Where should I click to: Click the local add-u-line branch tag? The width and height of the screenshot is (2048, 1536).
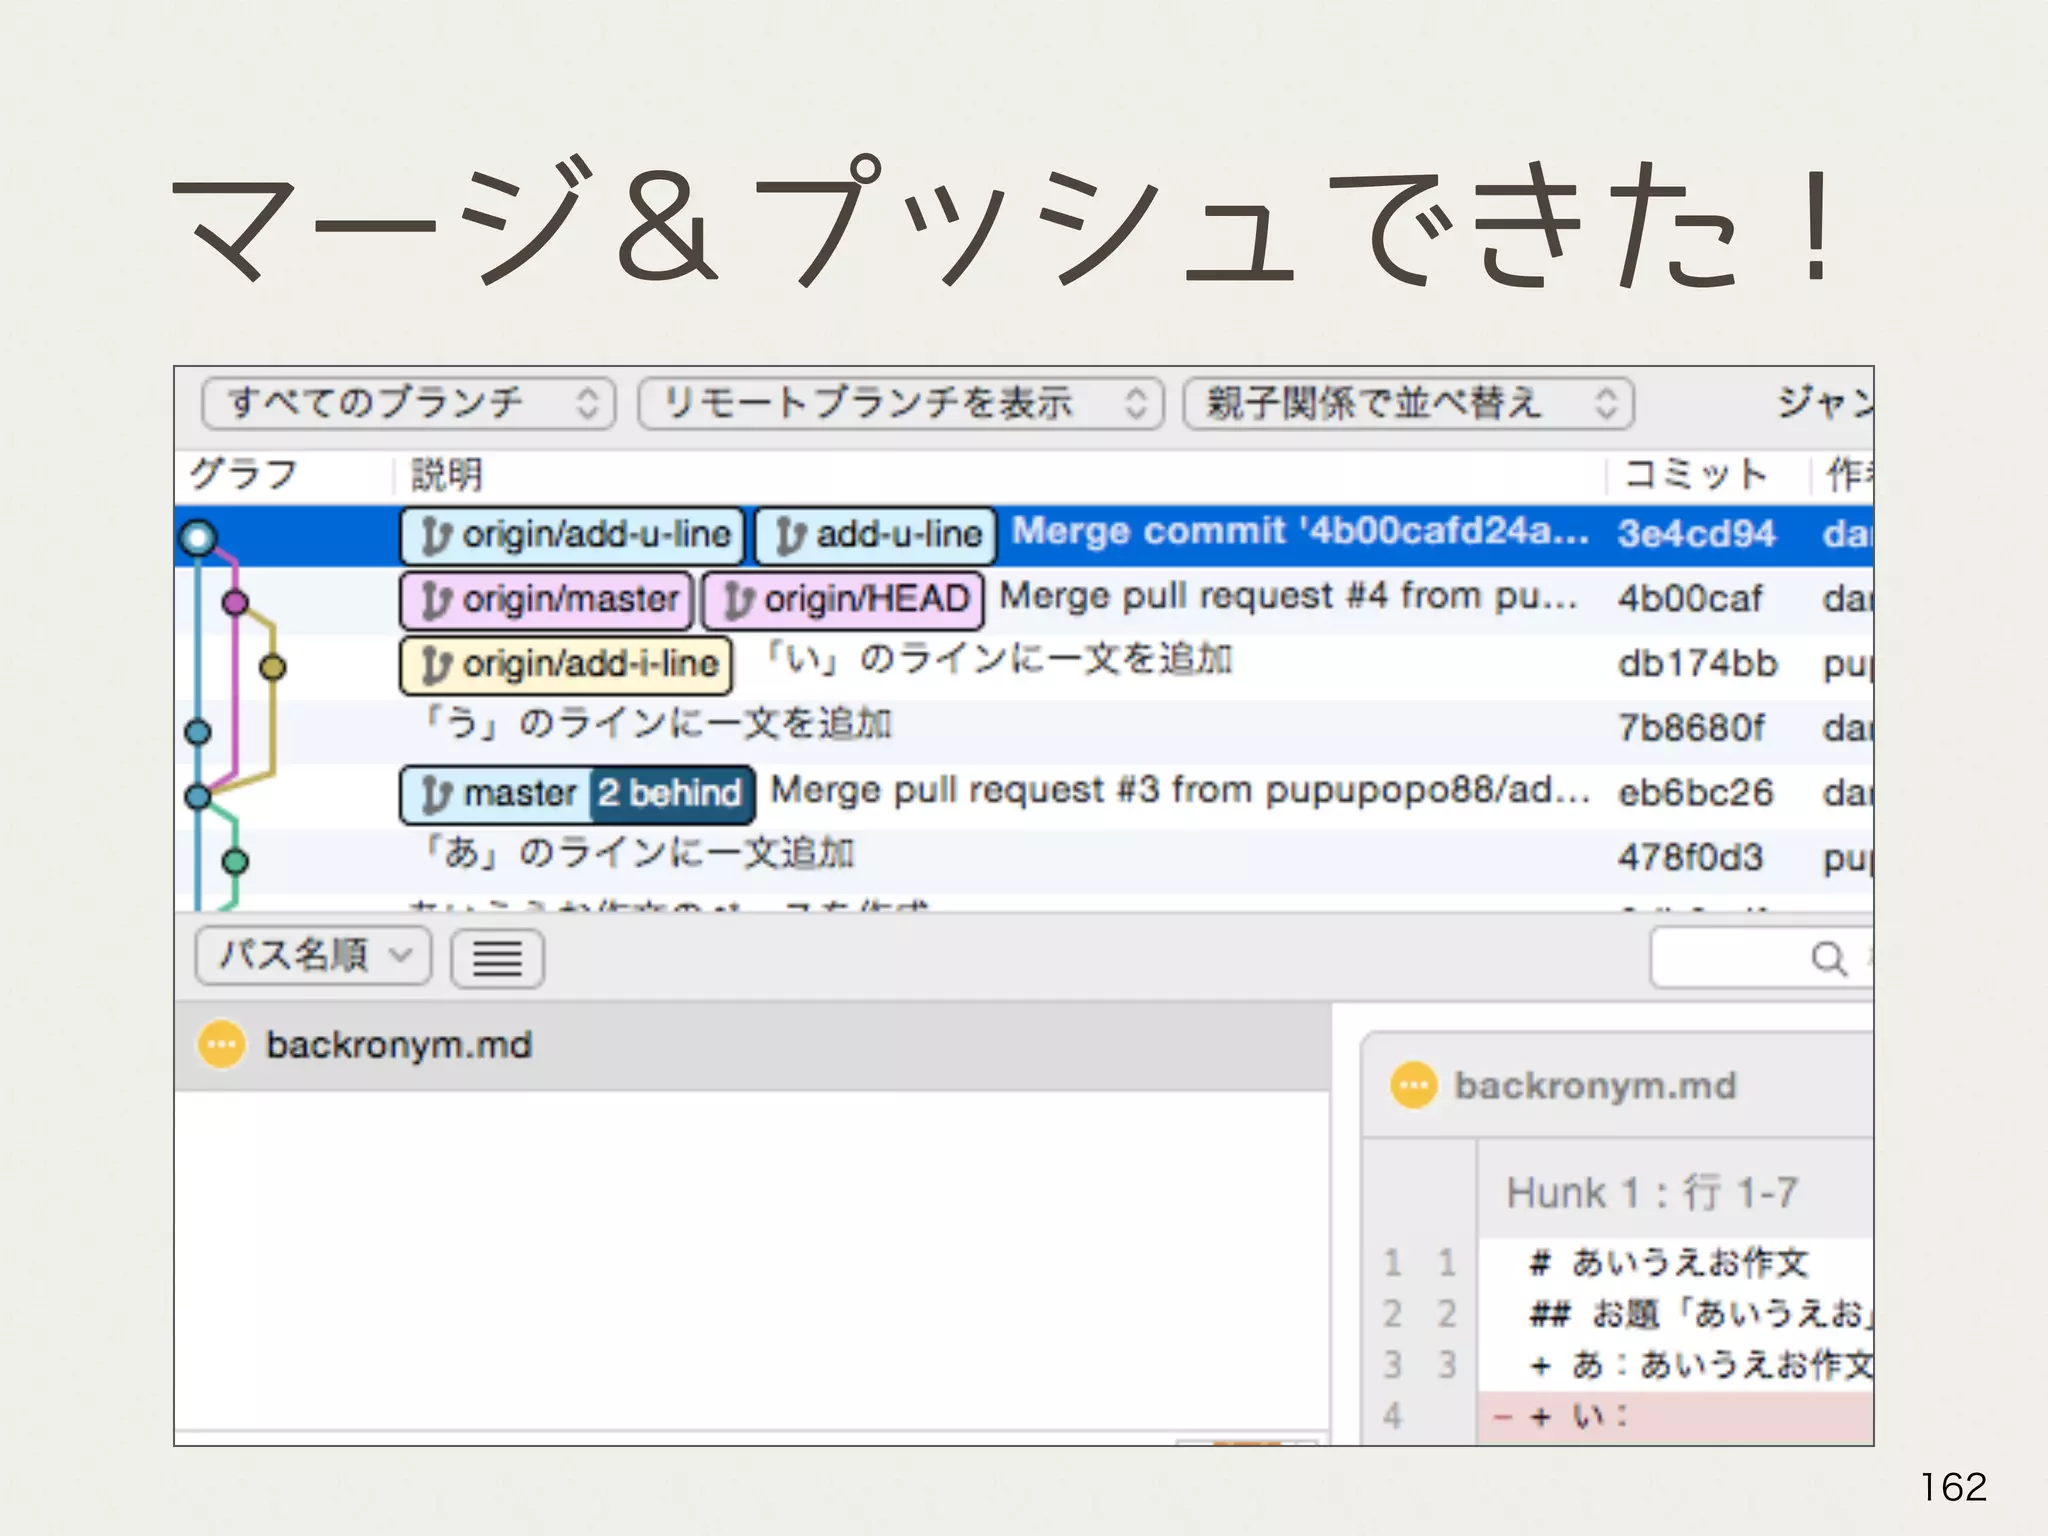(875, 535)
